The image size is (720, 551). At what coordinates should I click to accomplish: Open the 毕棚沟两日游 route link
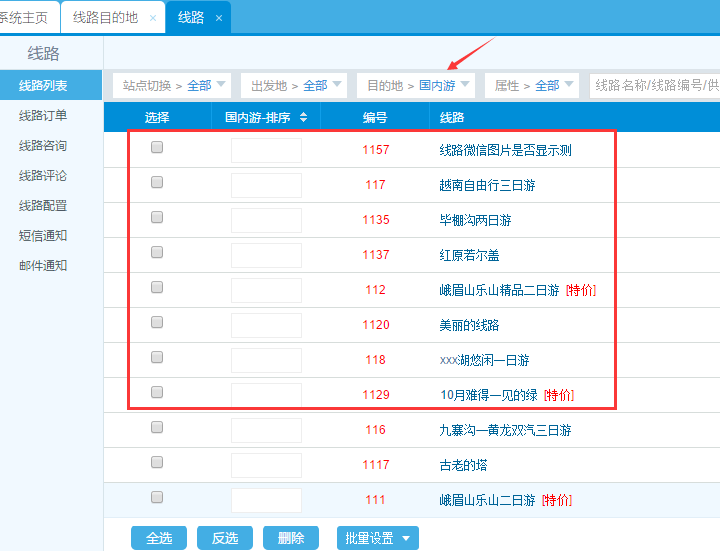tap(475, 220)
